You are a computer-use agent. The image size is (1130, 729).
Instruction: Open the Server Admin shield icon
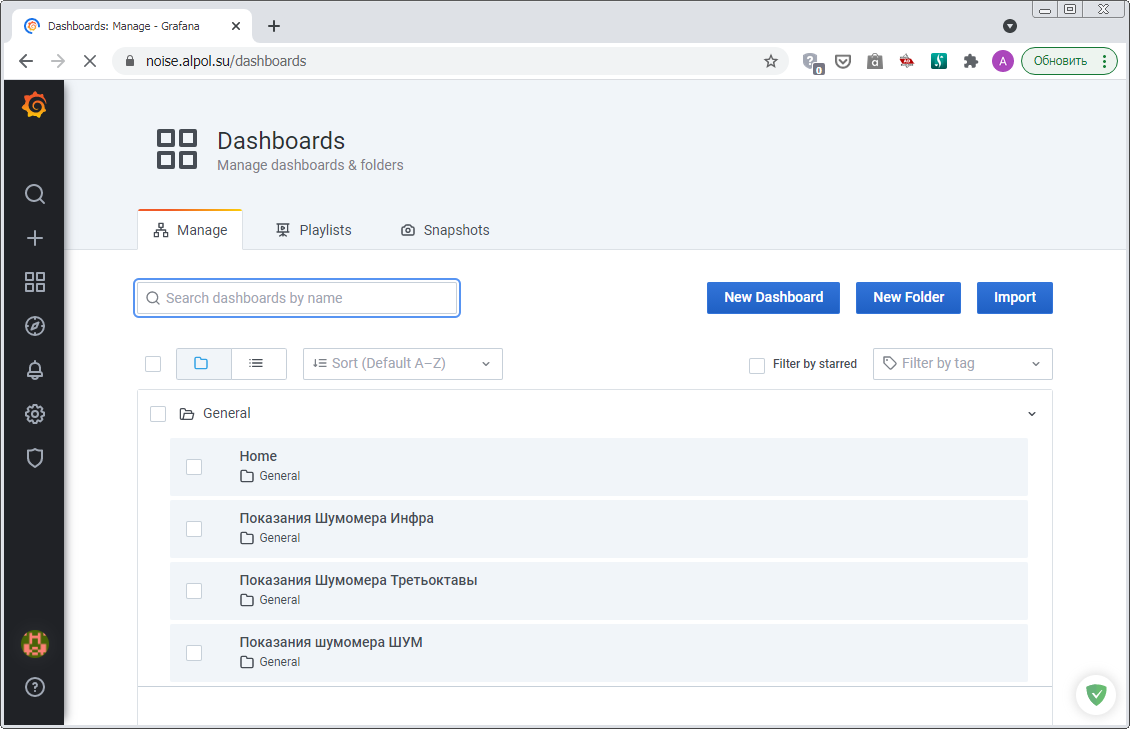pyautogui.click(x=35, y=458)
